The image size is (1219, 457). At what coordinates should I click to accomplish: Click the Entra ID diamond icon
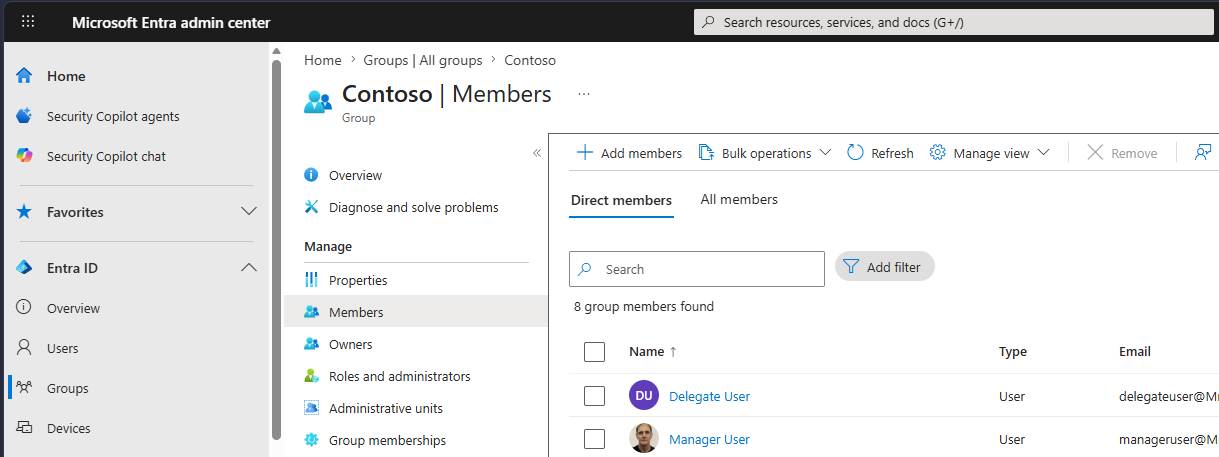(25, 268)
